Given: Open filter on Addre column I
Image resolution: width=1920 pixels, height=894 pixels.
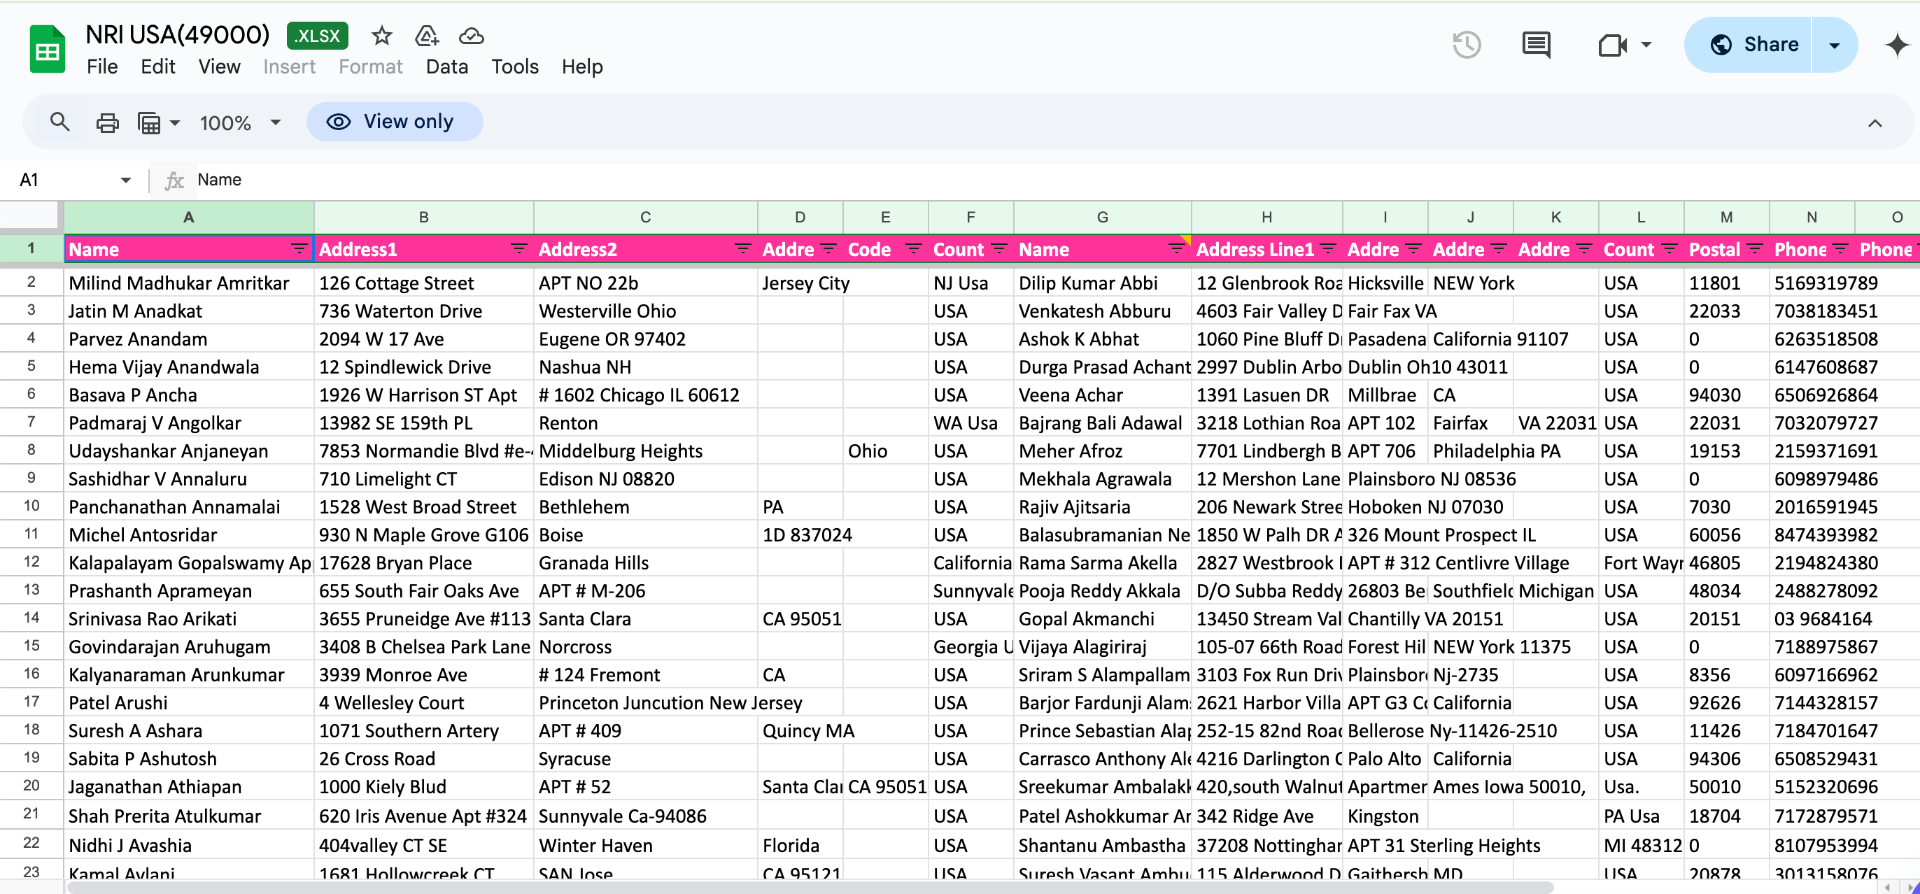Looking at the screenshot, I should point(1413,248).
